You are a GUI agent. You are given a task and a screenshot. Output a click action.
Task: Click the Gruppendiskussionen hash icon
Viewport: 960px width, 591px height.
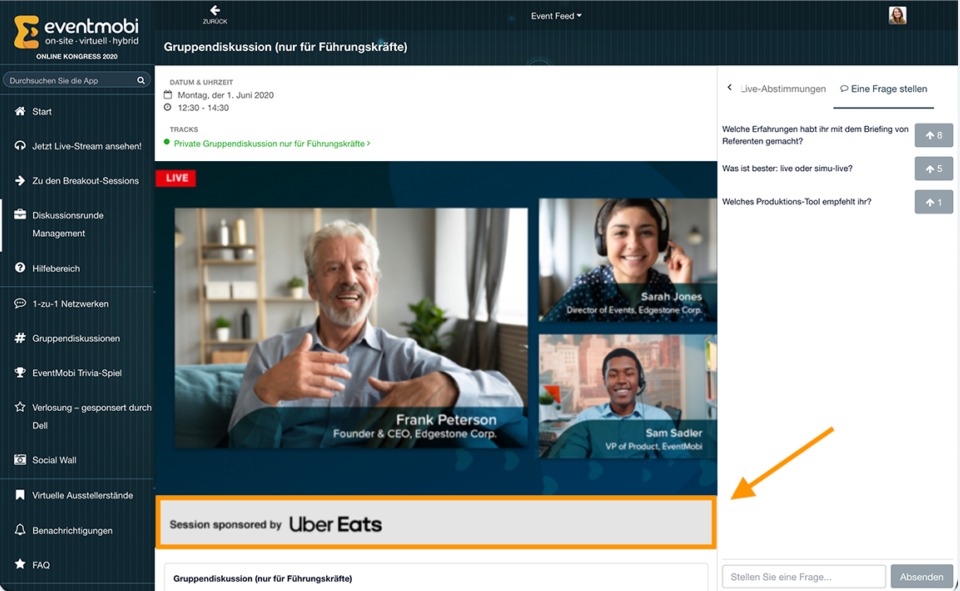(x=20, y=338)
